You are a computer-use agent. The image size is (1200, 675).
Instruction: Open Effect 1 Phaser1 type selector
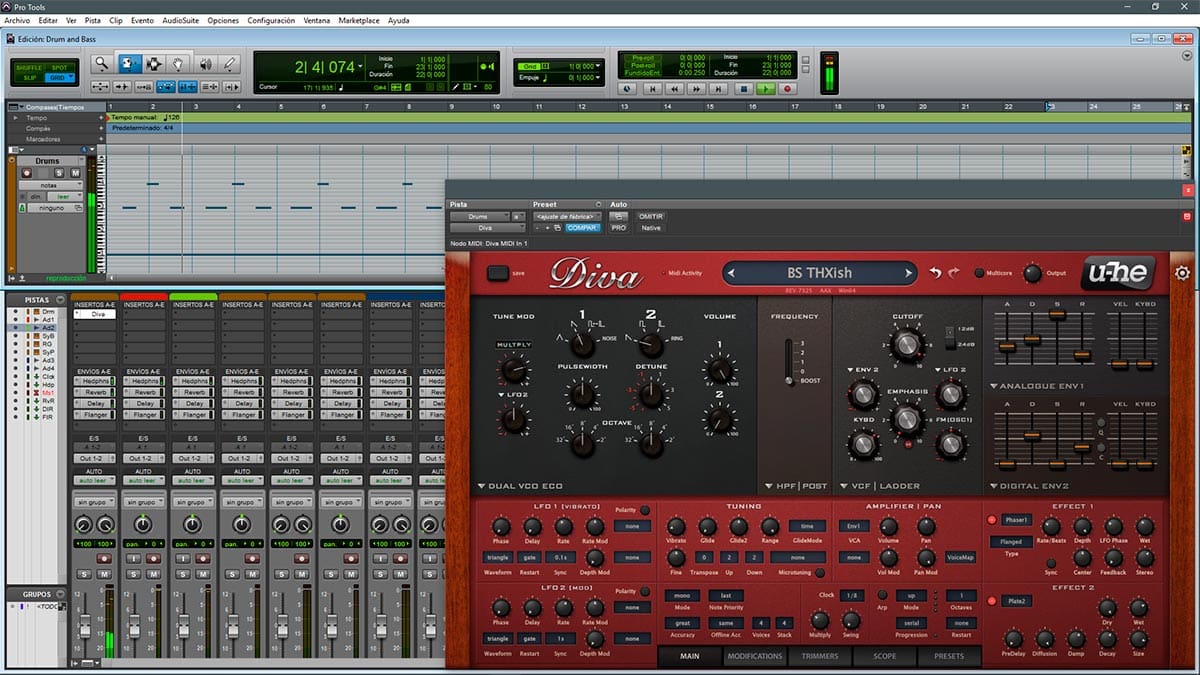[x=1016, y=520]
